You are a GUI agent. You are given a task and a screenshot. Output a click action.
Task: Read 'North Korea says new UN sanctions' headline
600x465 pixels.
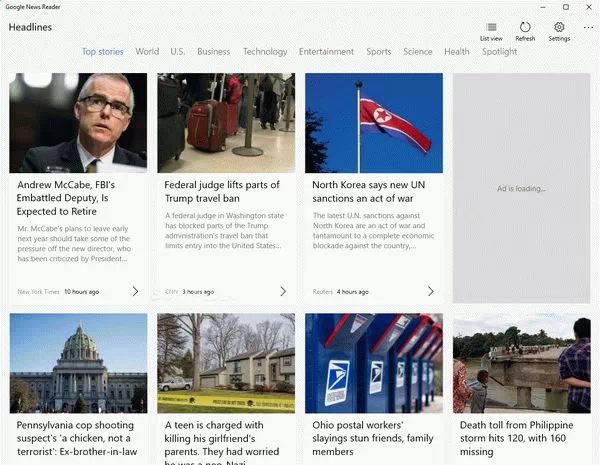(x=368, y=191)
